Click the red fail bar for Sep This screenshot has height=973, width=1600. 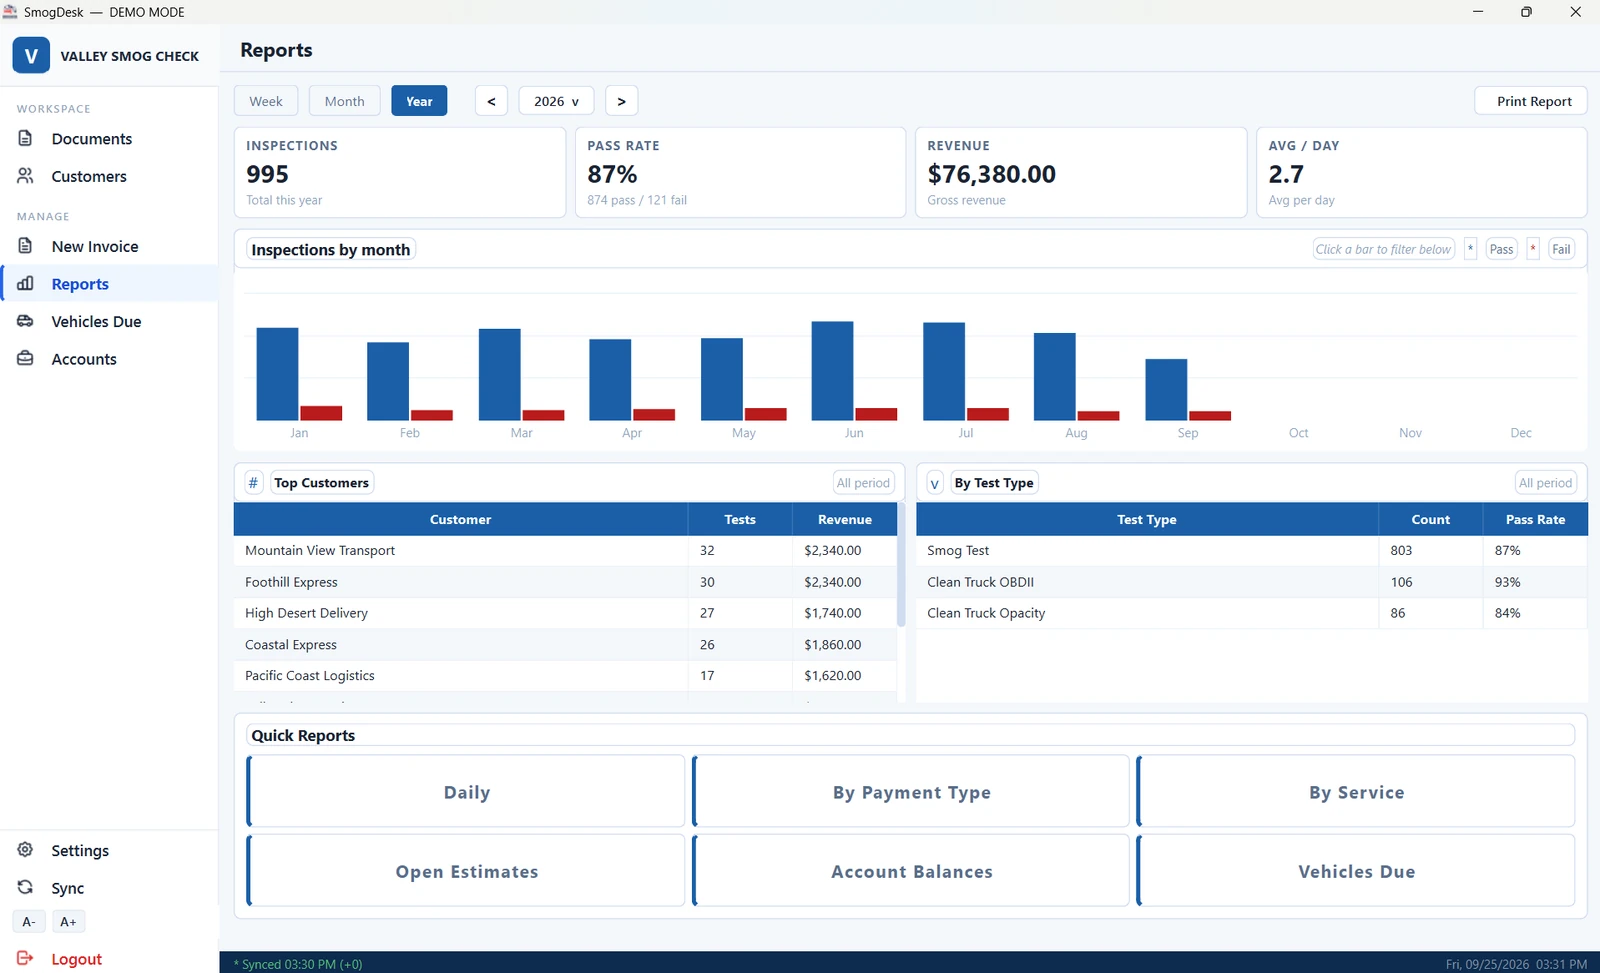point(1210,416)
